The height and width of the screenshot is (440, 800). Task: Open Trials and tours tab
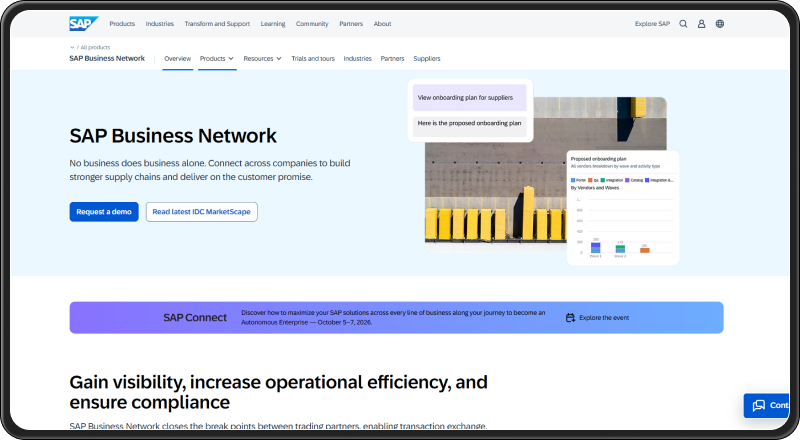(x=313, y=59)
